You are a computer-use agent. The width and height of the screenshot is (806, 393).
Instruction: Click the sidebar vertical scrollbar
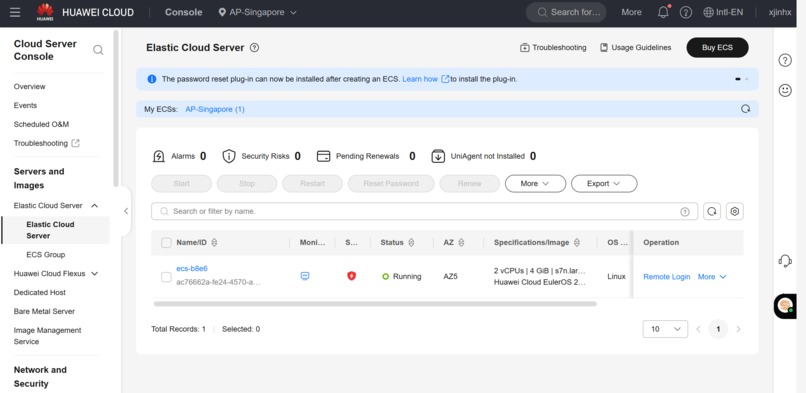[116, 108]
